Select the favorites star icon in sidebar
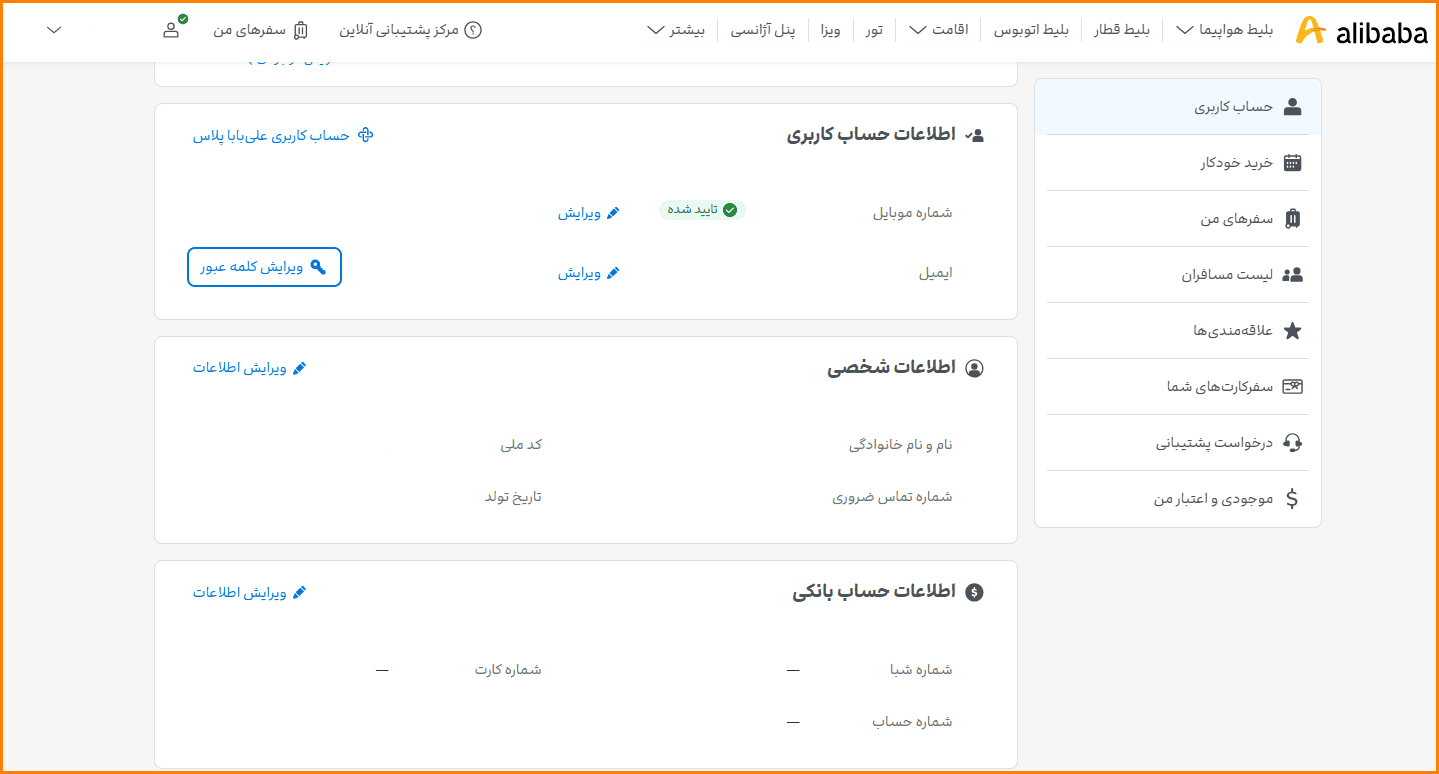 click(1292, 331)
